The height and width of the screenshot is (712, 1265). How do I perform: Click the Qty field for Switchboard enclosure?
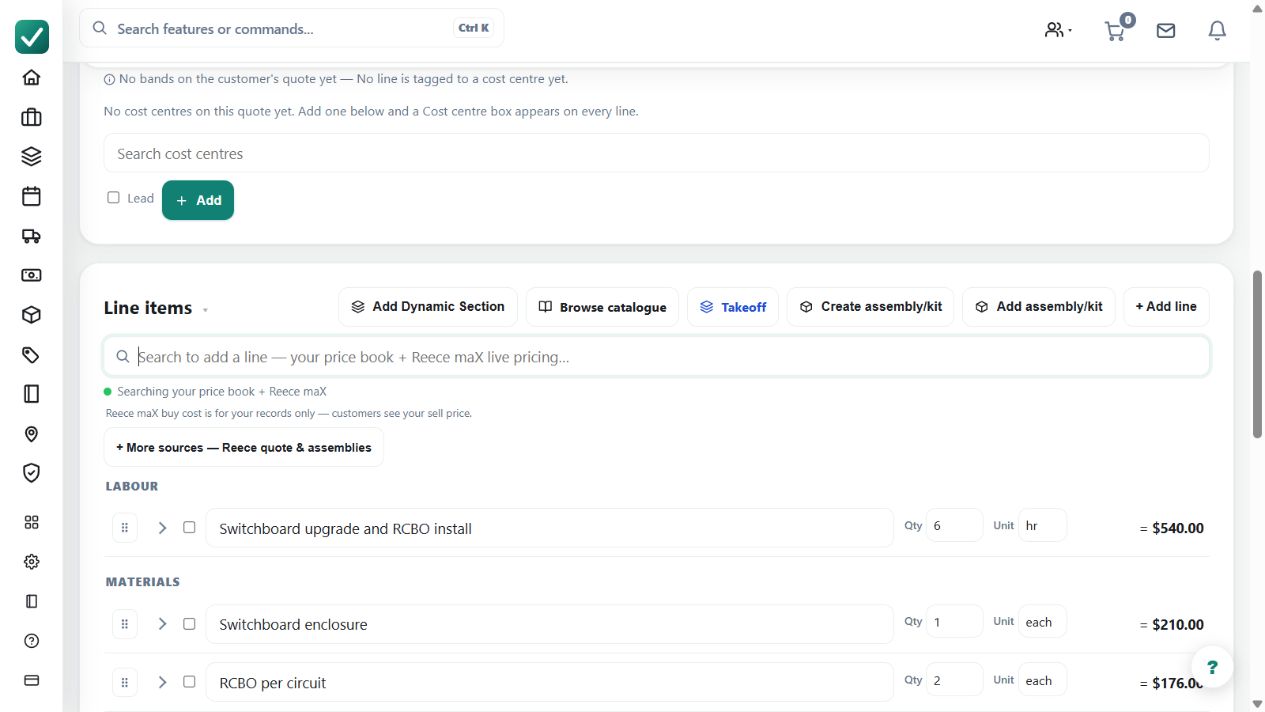click(x=954, y=621)
